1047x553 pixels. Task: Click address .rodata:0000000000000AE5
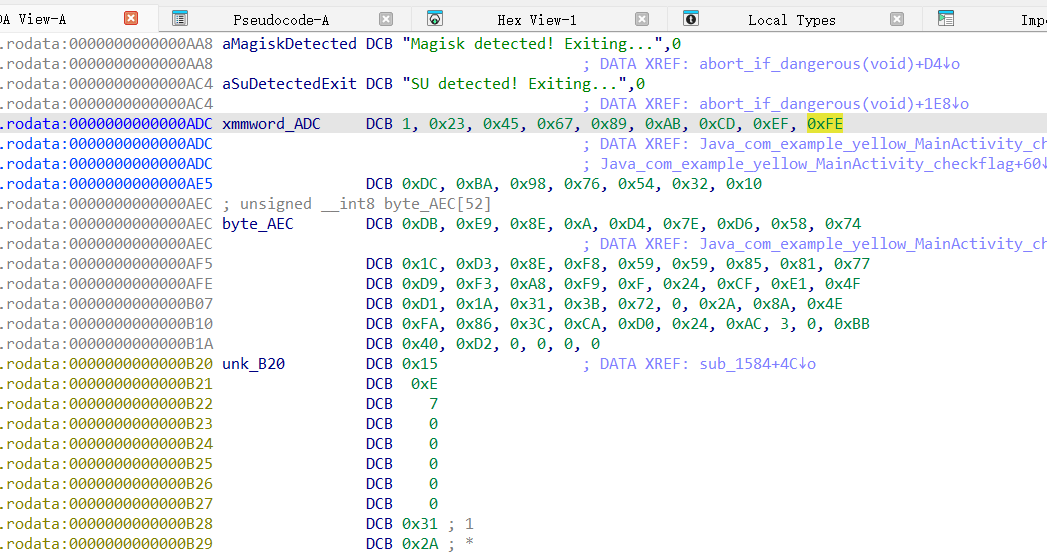pyautogui.click(x=106, y=184)
